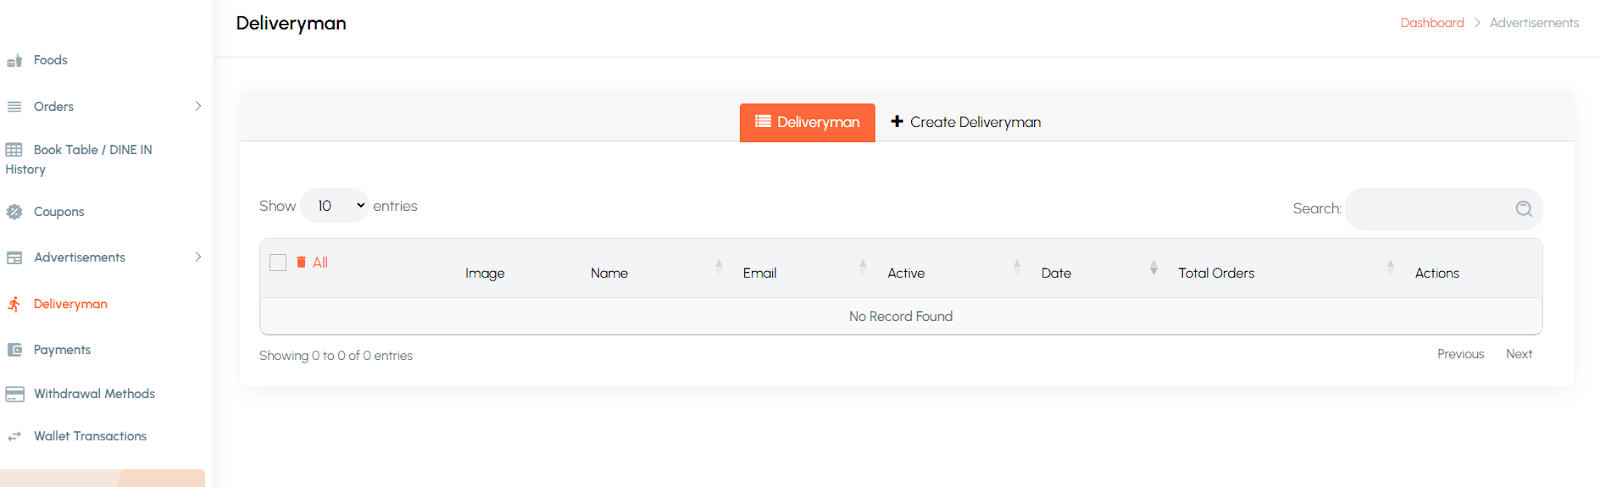1600x487 pixels.
Task: Click the red trash delete icon
Action: (x=301, y=262)
